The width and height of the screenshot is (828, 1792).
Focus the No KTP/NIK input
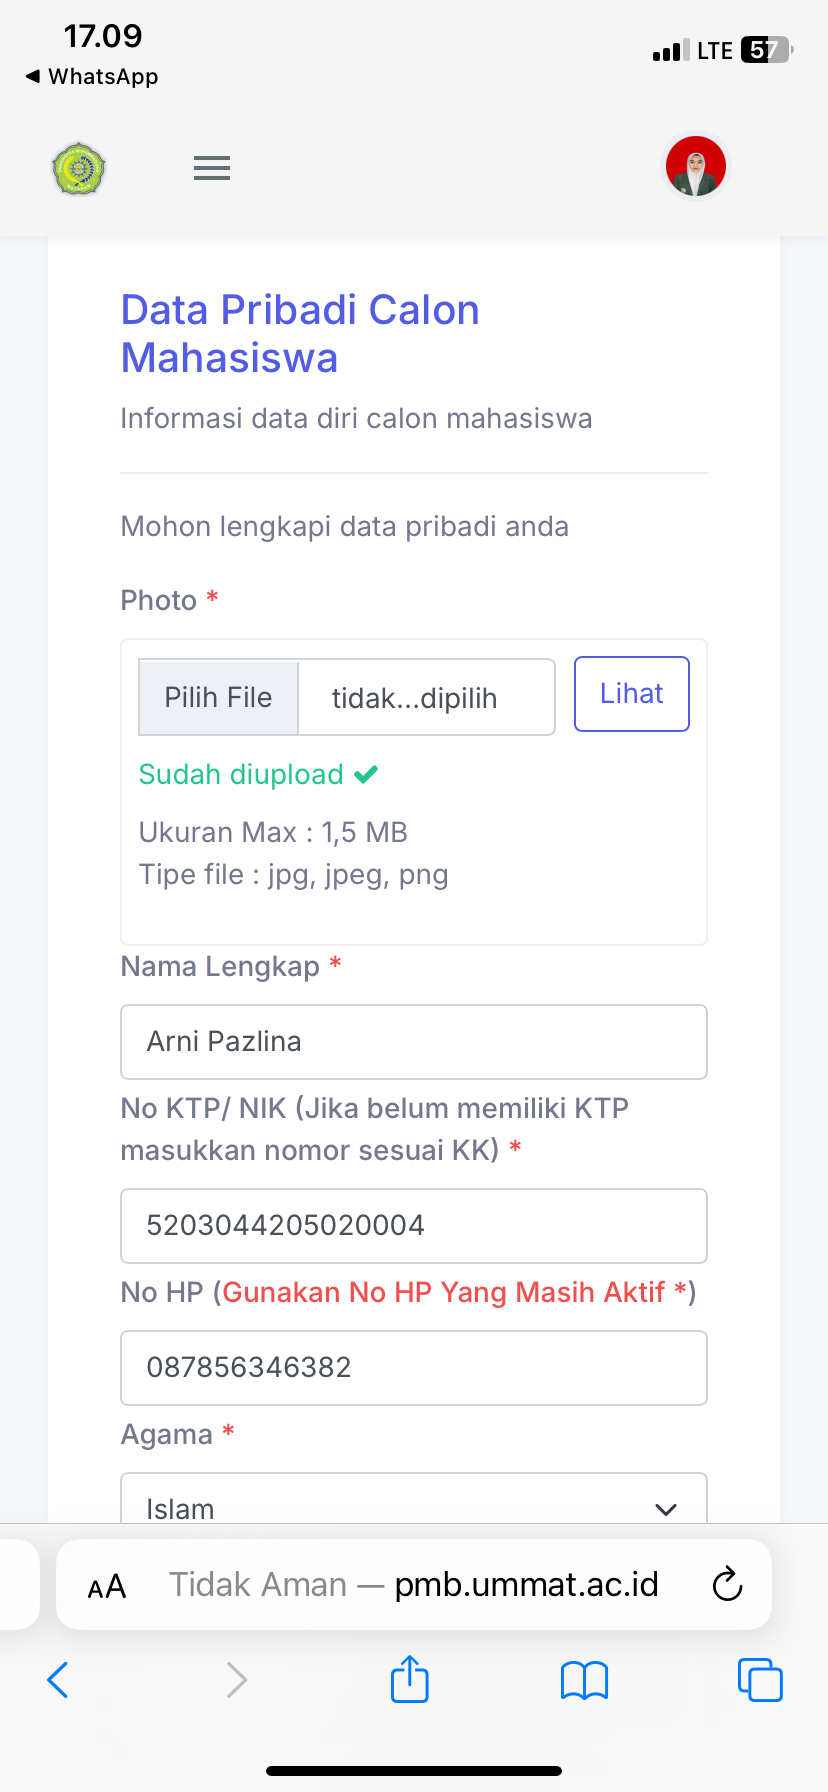[414, 1226]
